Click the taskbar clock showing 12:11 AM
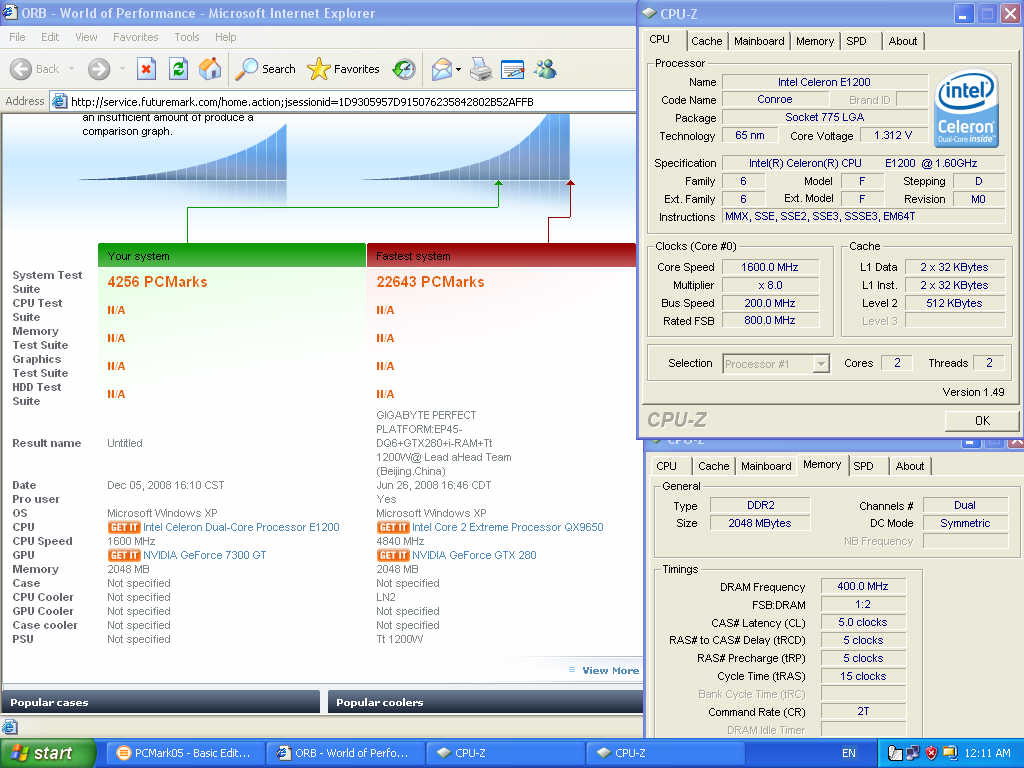Screen dimensions: 1024x768 (987, 753)
